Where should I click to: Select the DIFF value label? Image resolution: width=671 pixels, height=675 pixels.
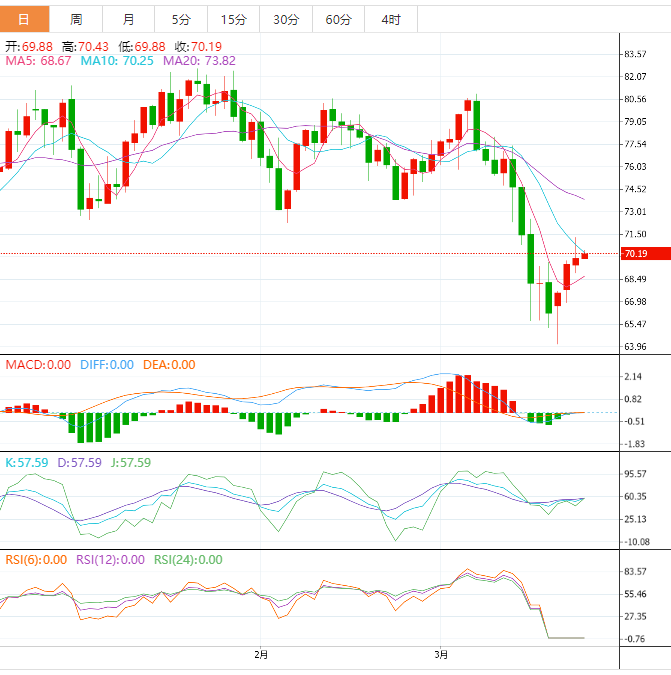pos(105,365)
